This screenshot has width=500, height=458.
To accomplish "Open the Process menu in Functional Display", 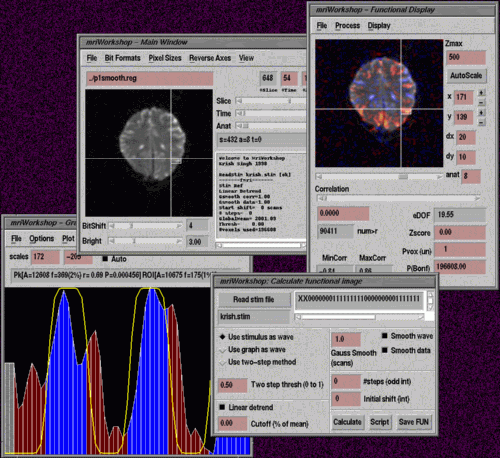I will (x=347, y=26).
